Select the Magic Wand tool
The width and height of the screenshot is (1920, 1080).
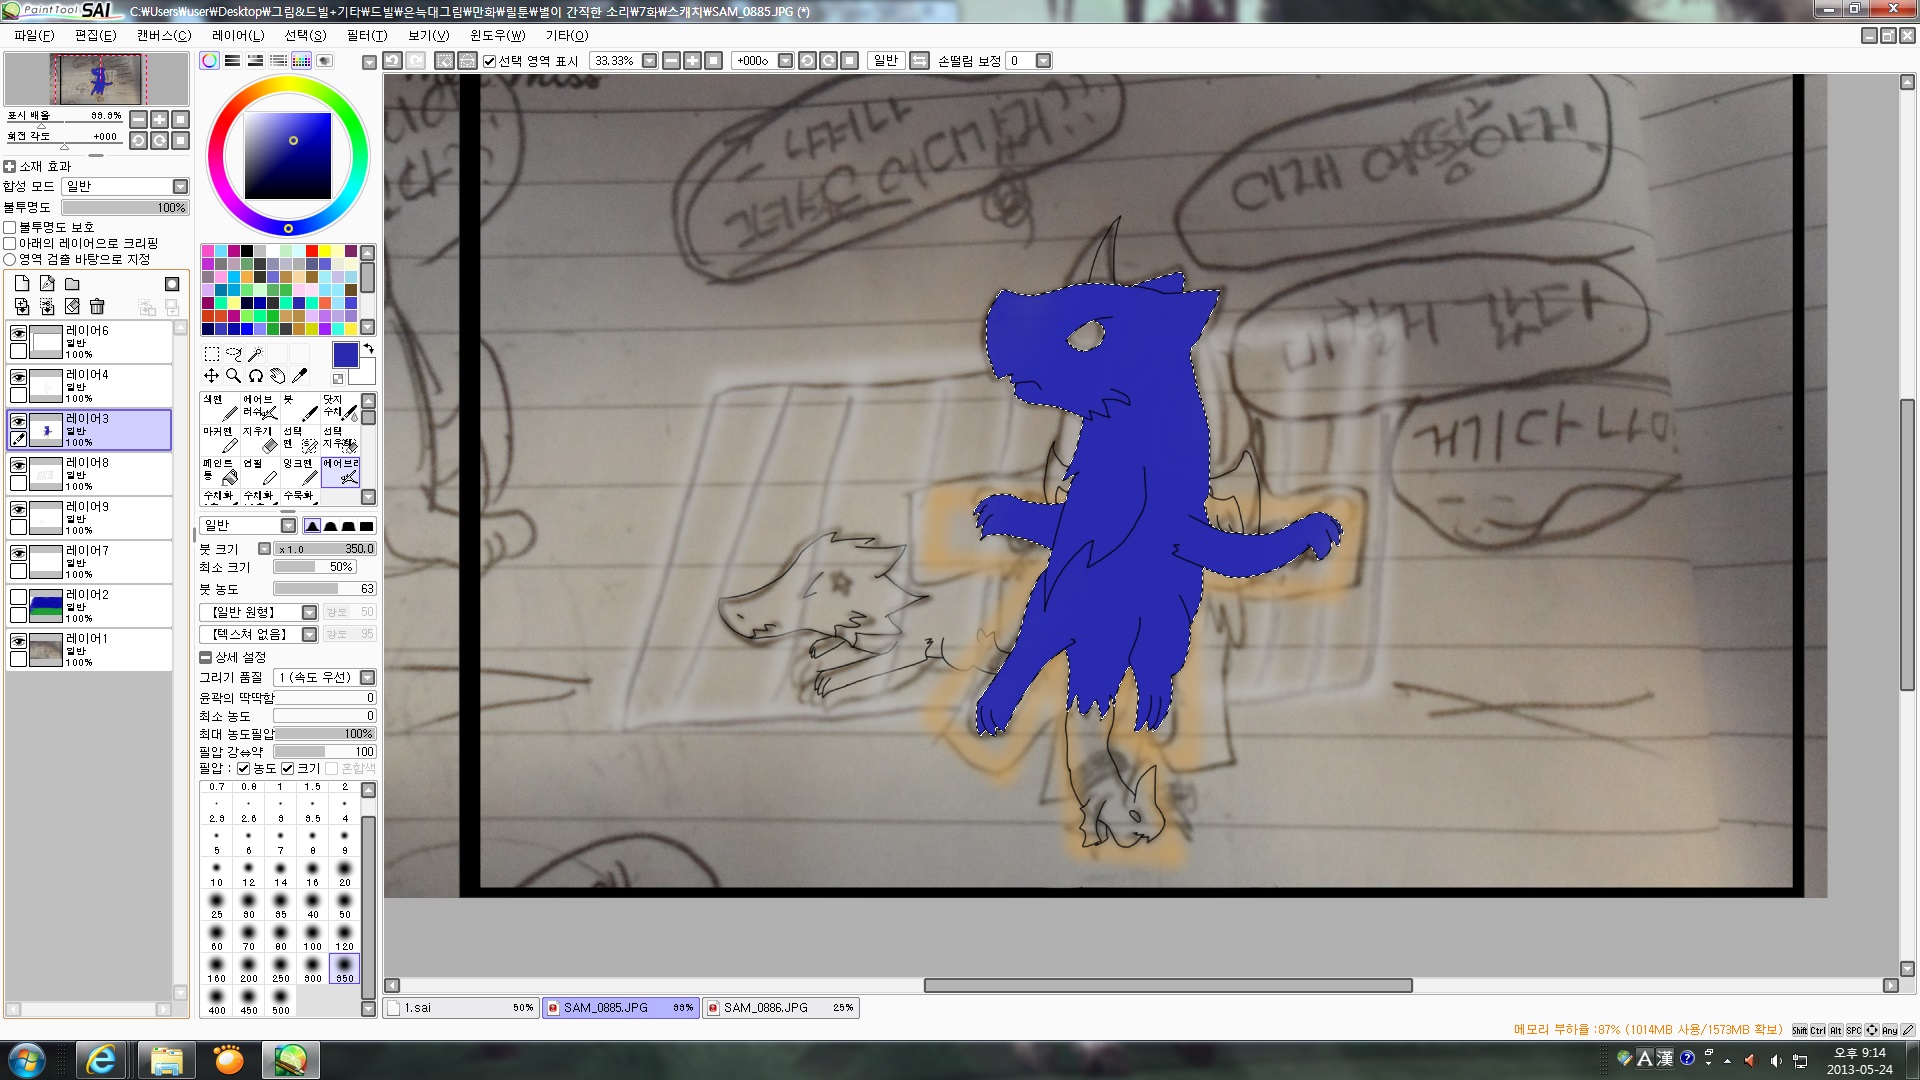click(x=256, y=354)
